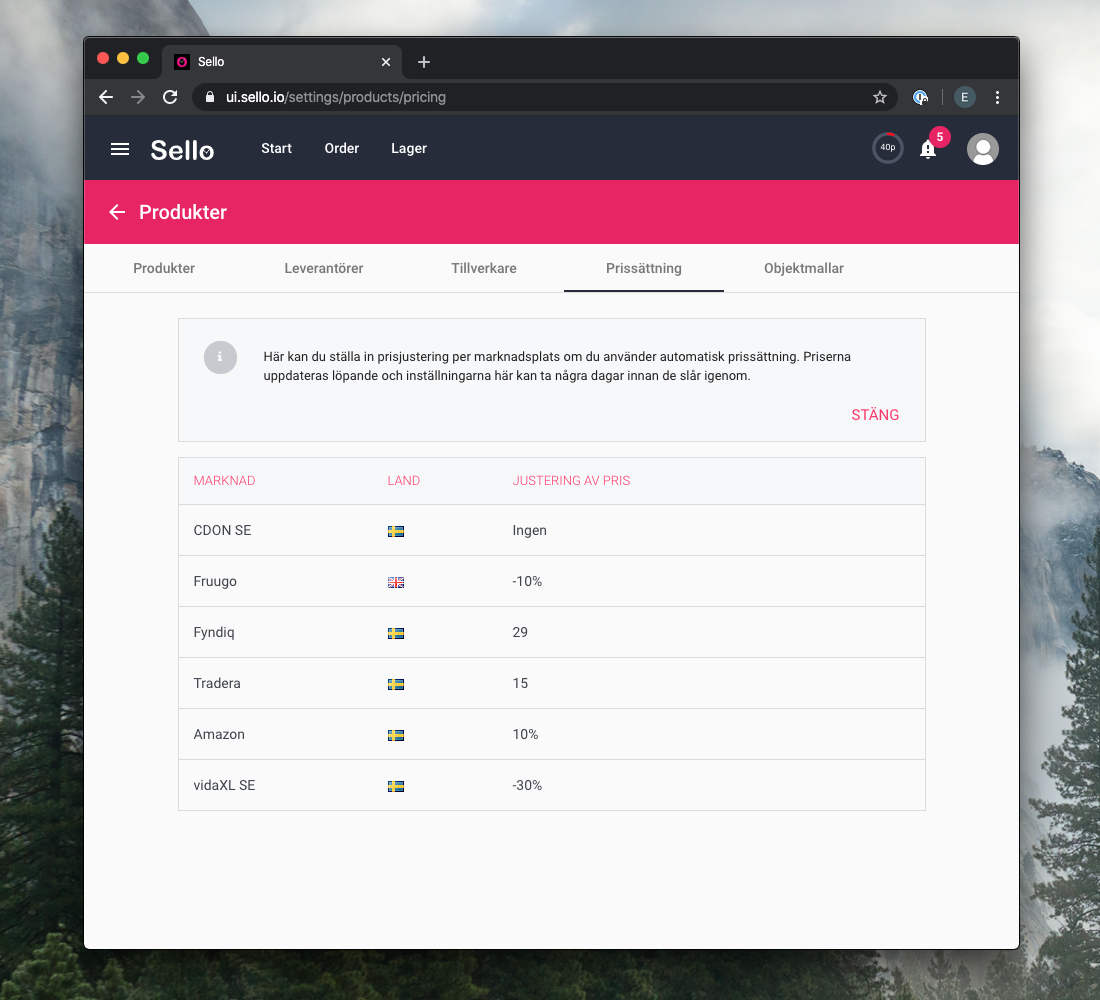
Task: Bookmark this page with the star icon
Action: point(880,97)
